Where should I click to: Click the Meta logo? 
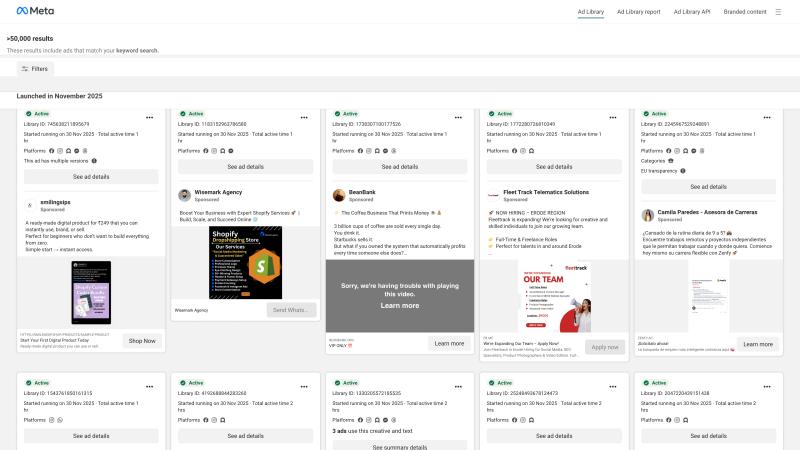pyautogui.click(x=35, y=11)
